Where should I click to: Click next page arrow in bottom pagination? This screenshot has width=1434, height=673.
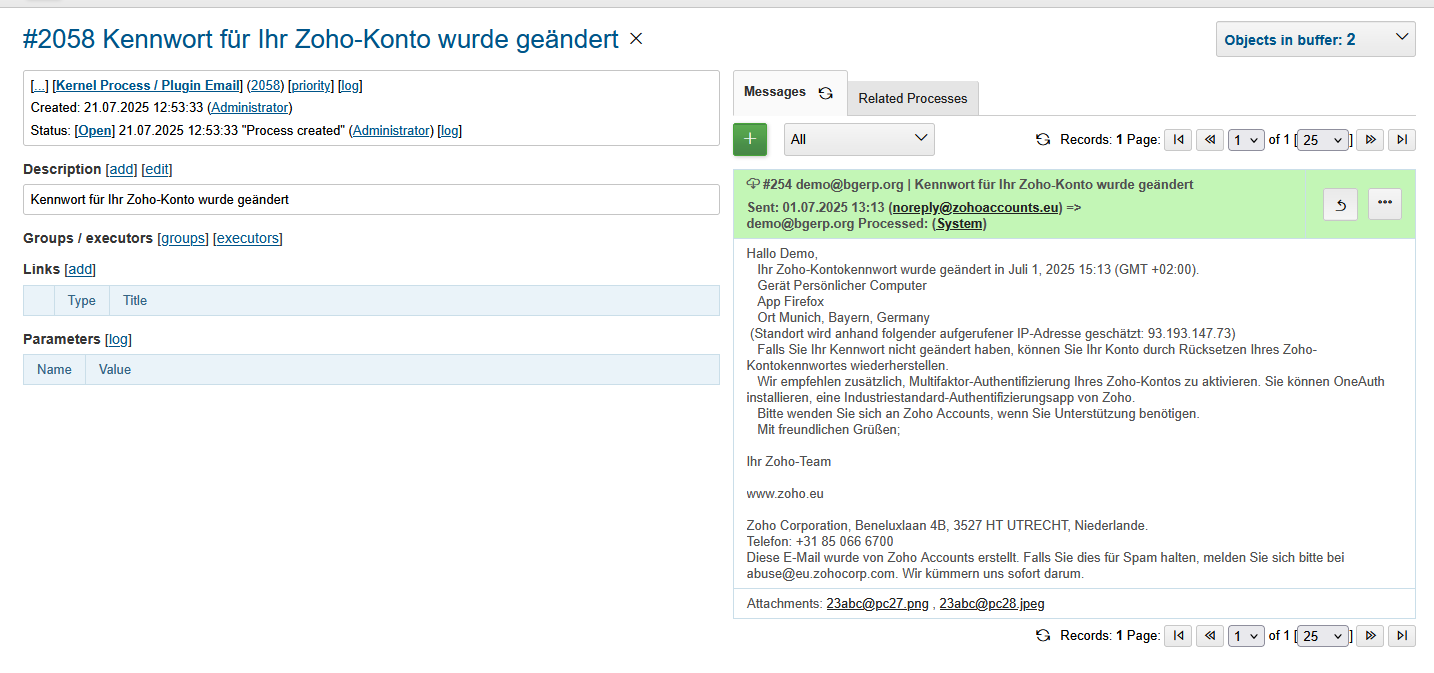[1370, 636]
